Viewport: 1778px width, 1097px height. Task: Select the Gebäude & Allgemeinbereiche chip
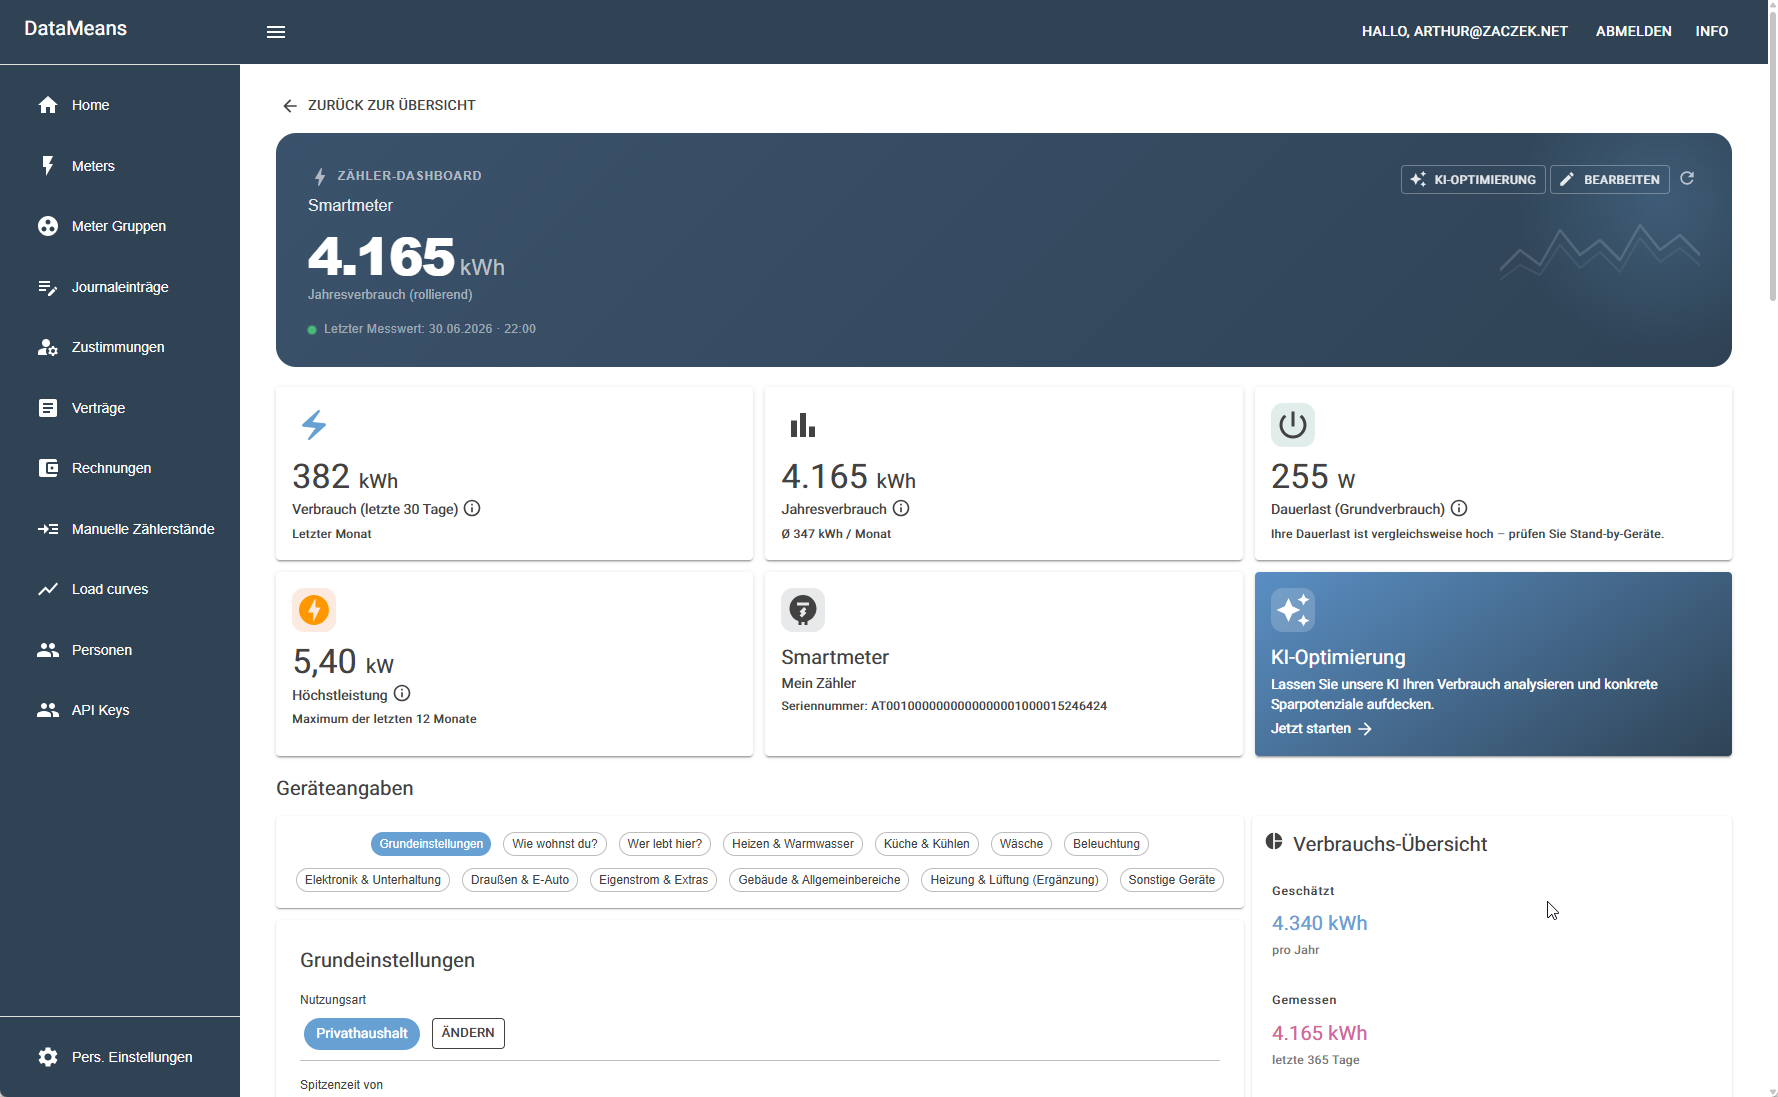pos(820,880)
